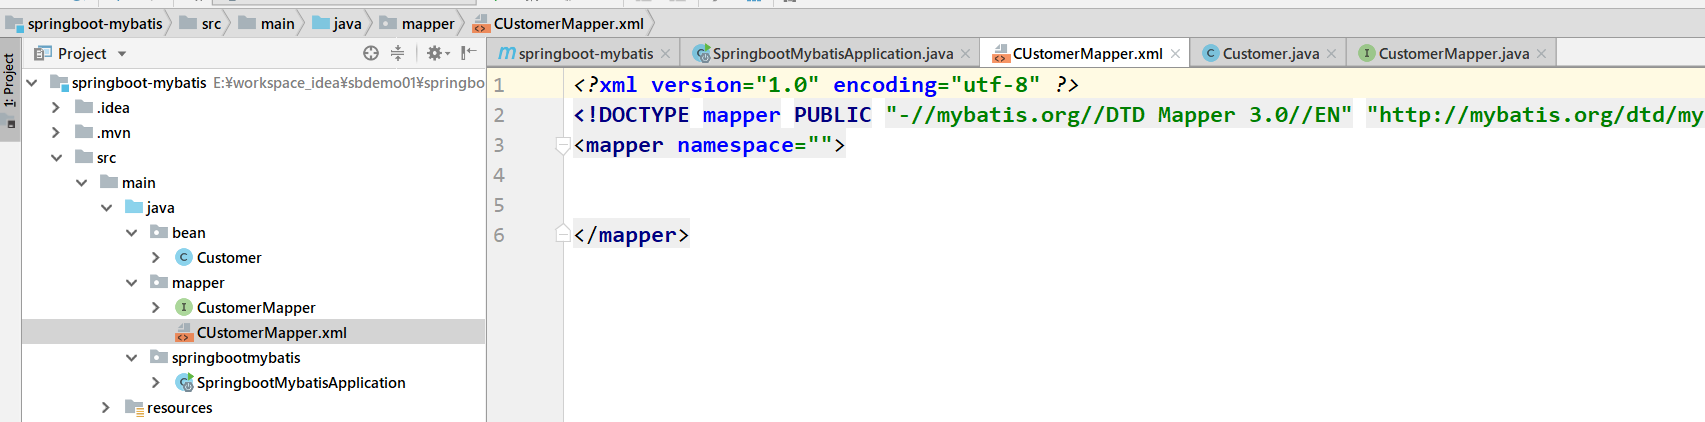1705x422 pixels.
Task: Collapse the bean package
Action: 131,232
